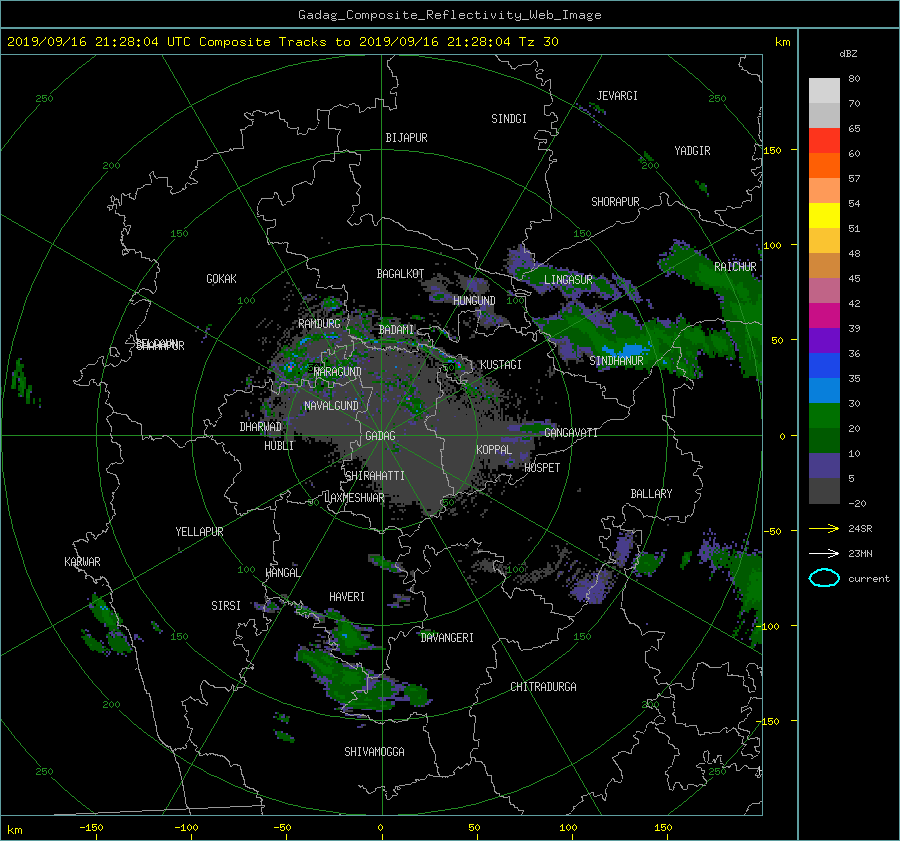Click the DAVANGERI label

pyautogui.click(x=447, y=638)
